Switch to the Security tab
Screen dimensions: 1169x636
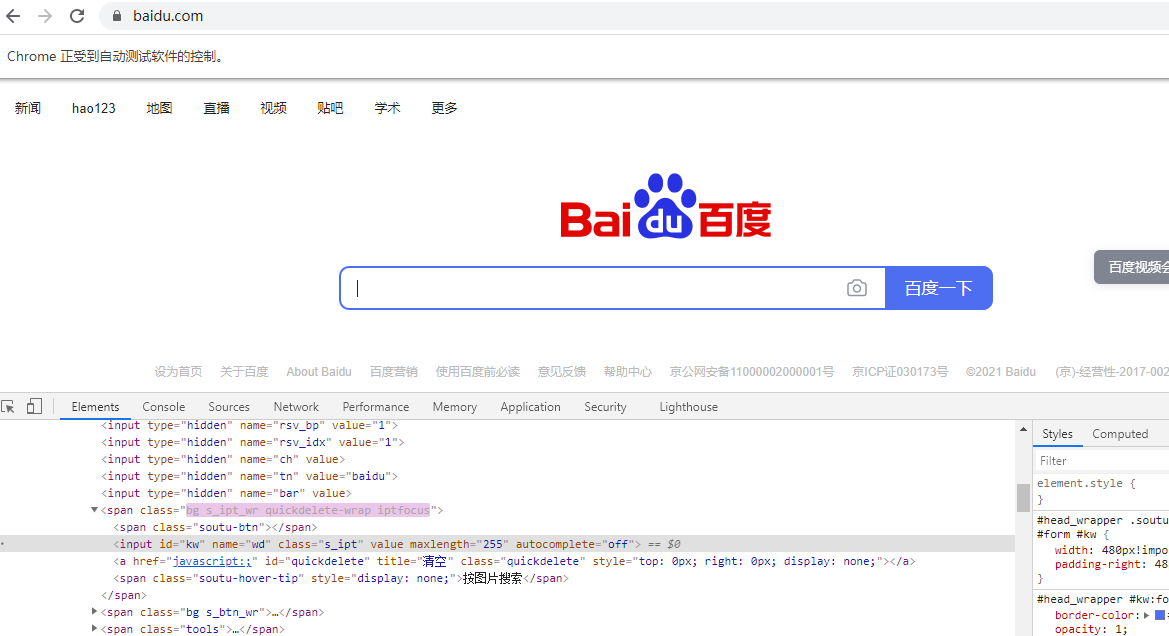pyautogui.click(x=605, y=406)
